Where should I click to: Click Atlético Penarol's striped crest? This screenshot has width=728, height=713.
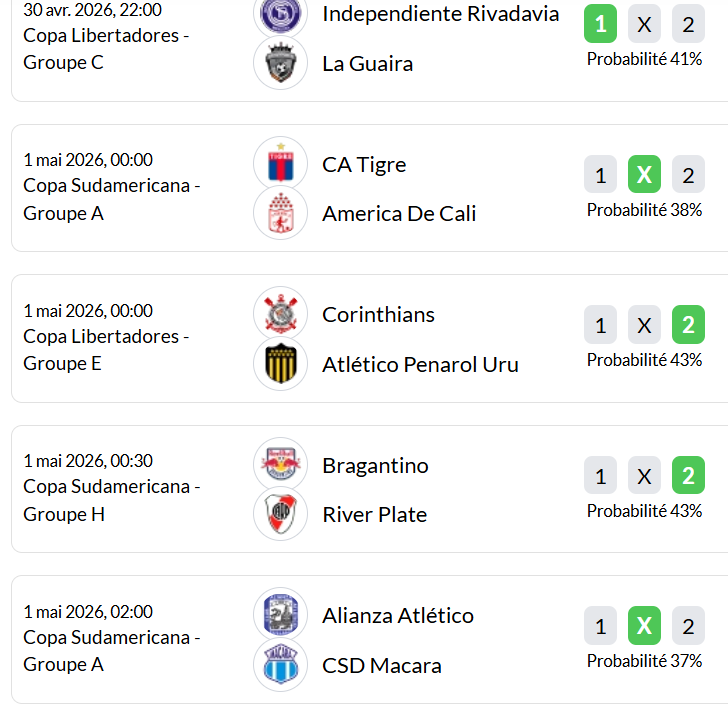[281, 365]
